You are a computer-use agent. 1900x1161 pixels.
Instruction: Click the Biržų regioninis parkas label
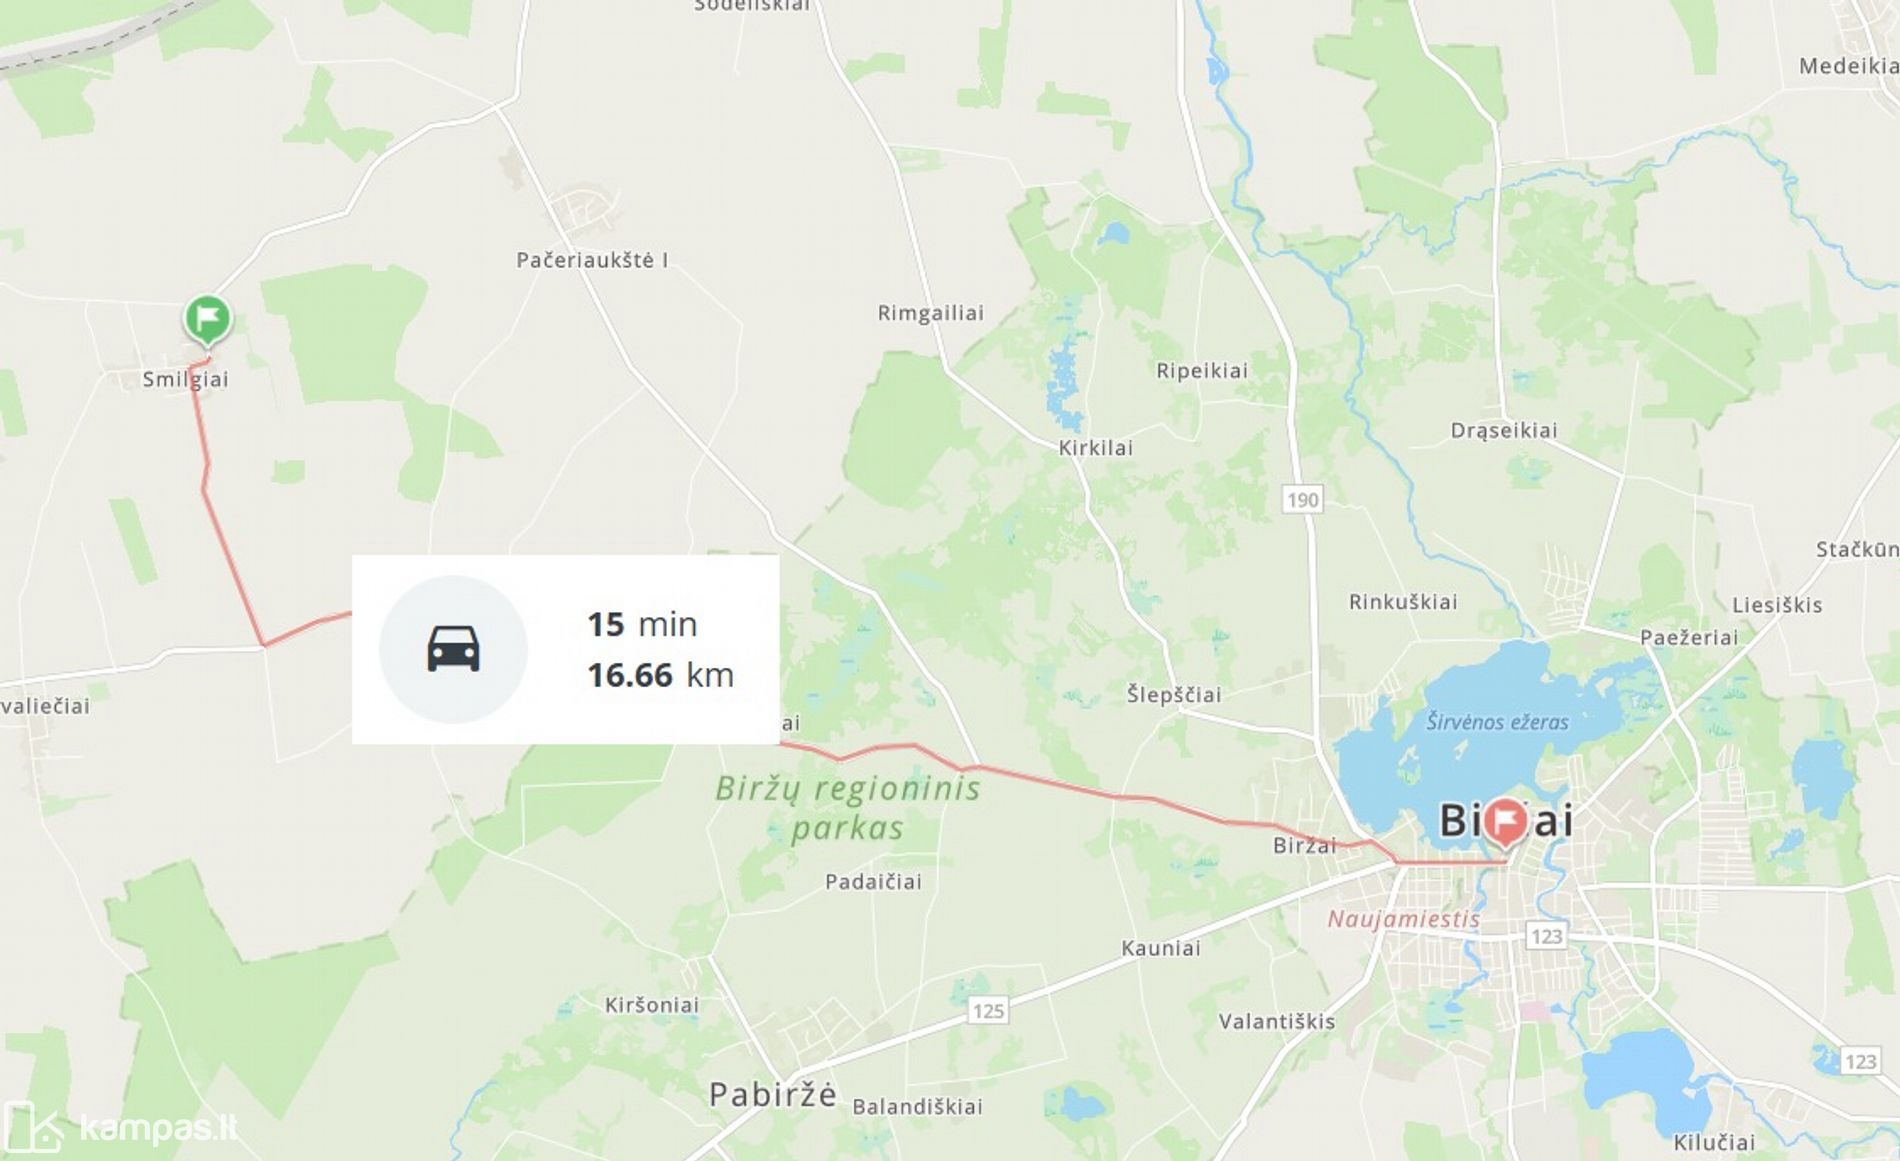pyautogui.click(x=848, y=808)
